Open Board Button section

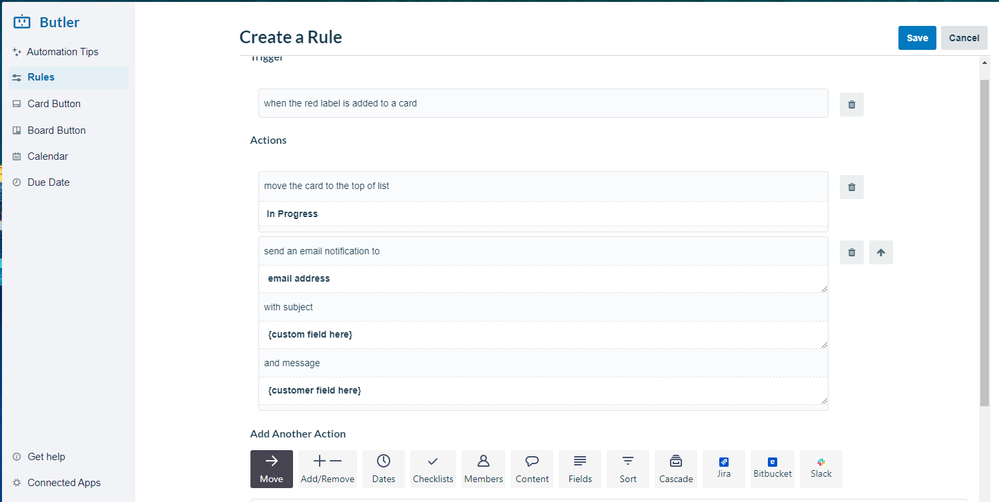56,130
